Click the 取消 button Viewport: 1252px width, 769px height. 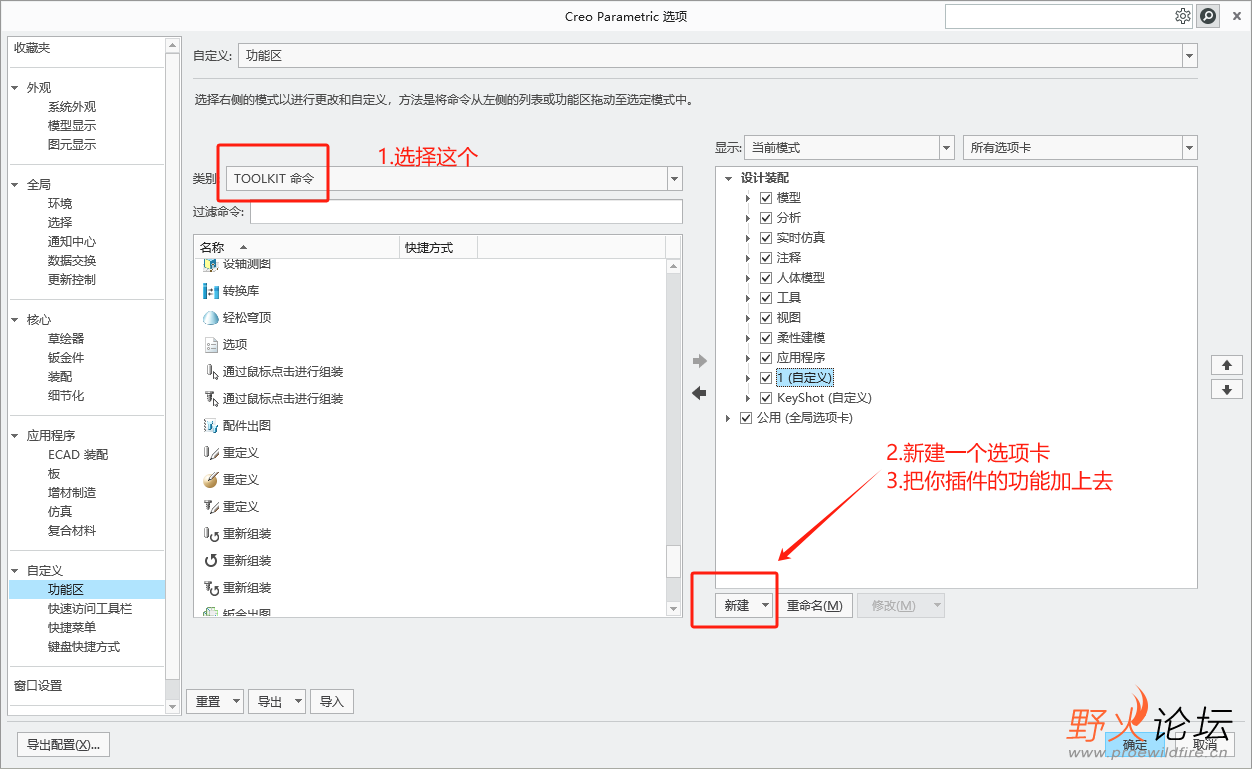coord(1204,745)
